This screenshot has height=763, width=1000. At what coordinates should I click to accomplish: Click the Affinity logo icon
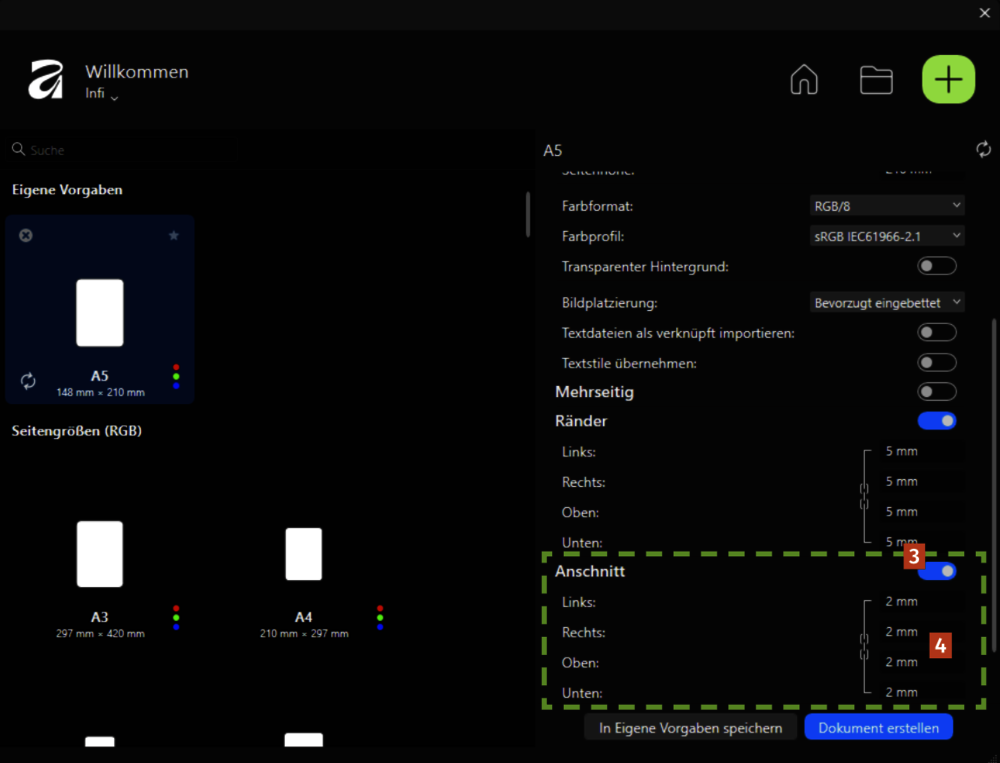click(46, 80)
